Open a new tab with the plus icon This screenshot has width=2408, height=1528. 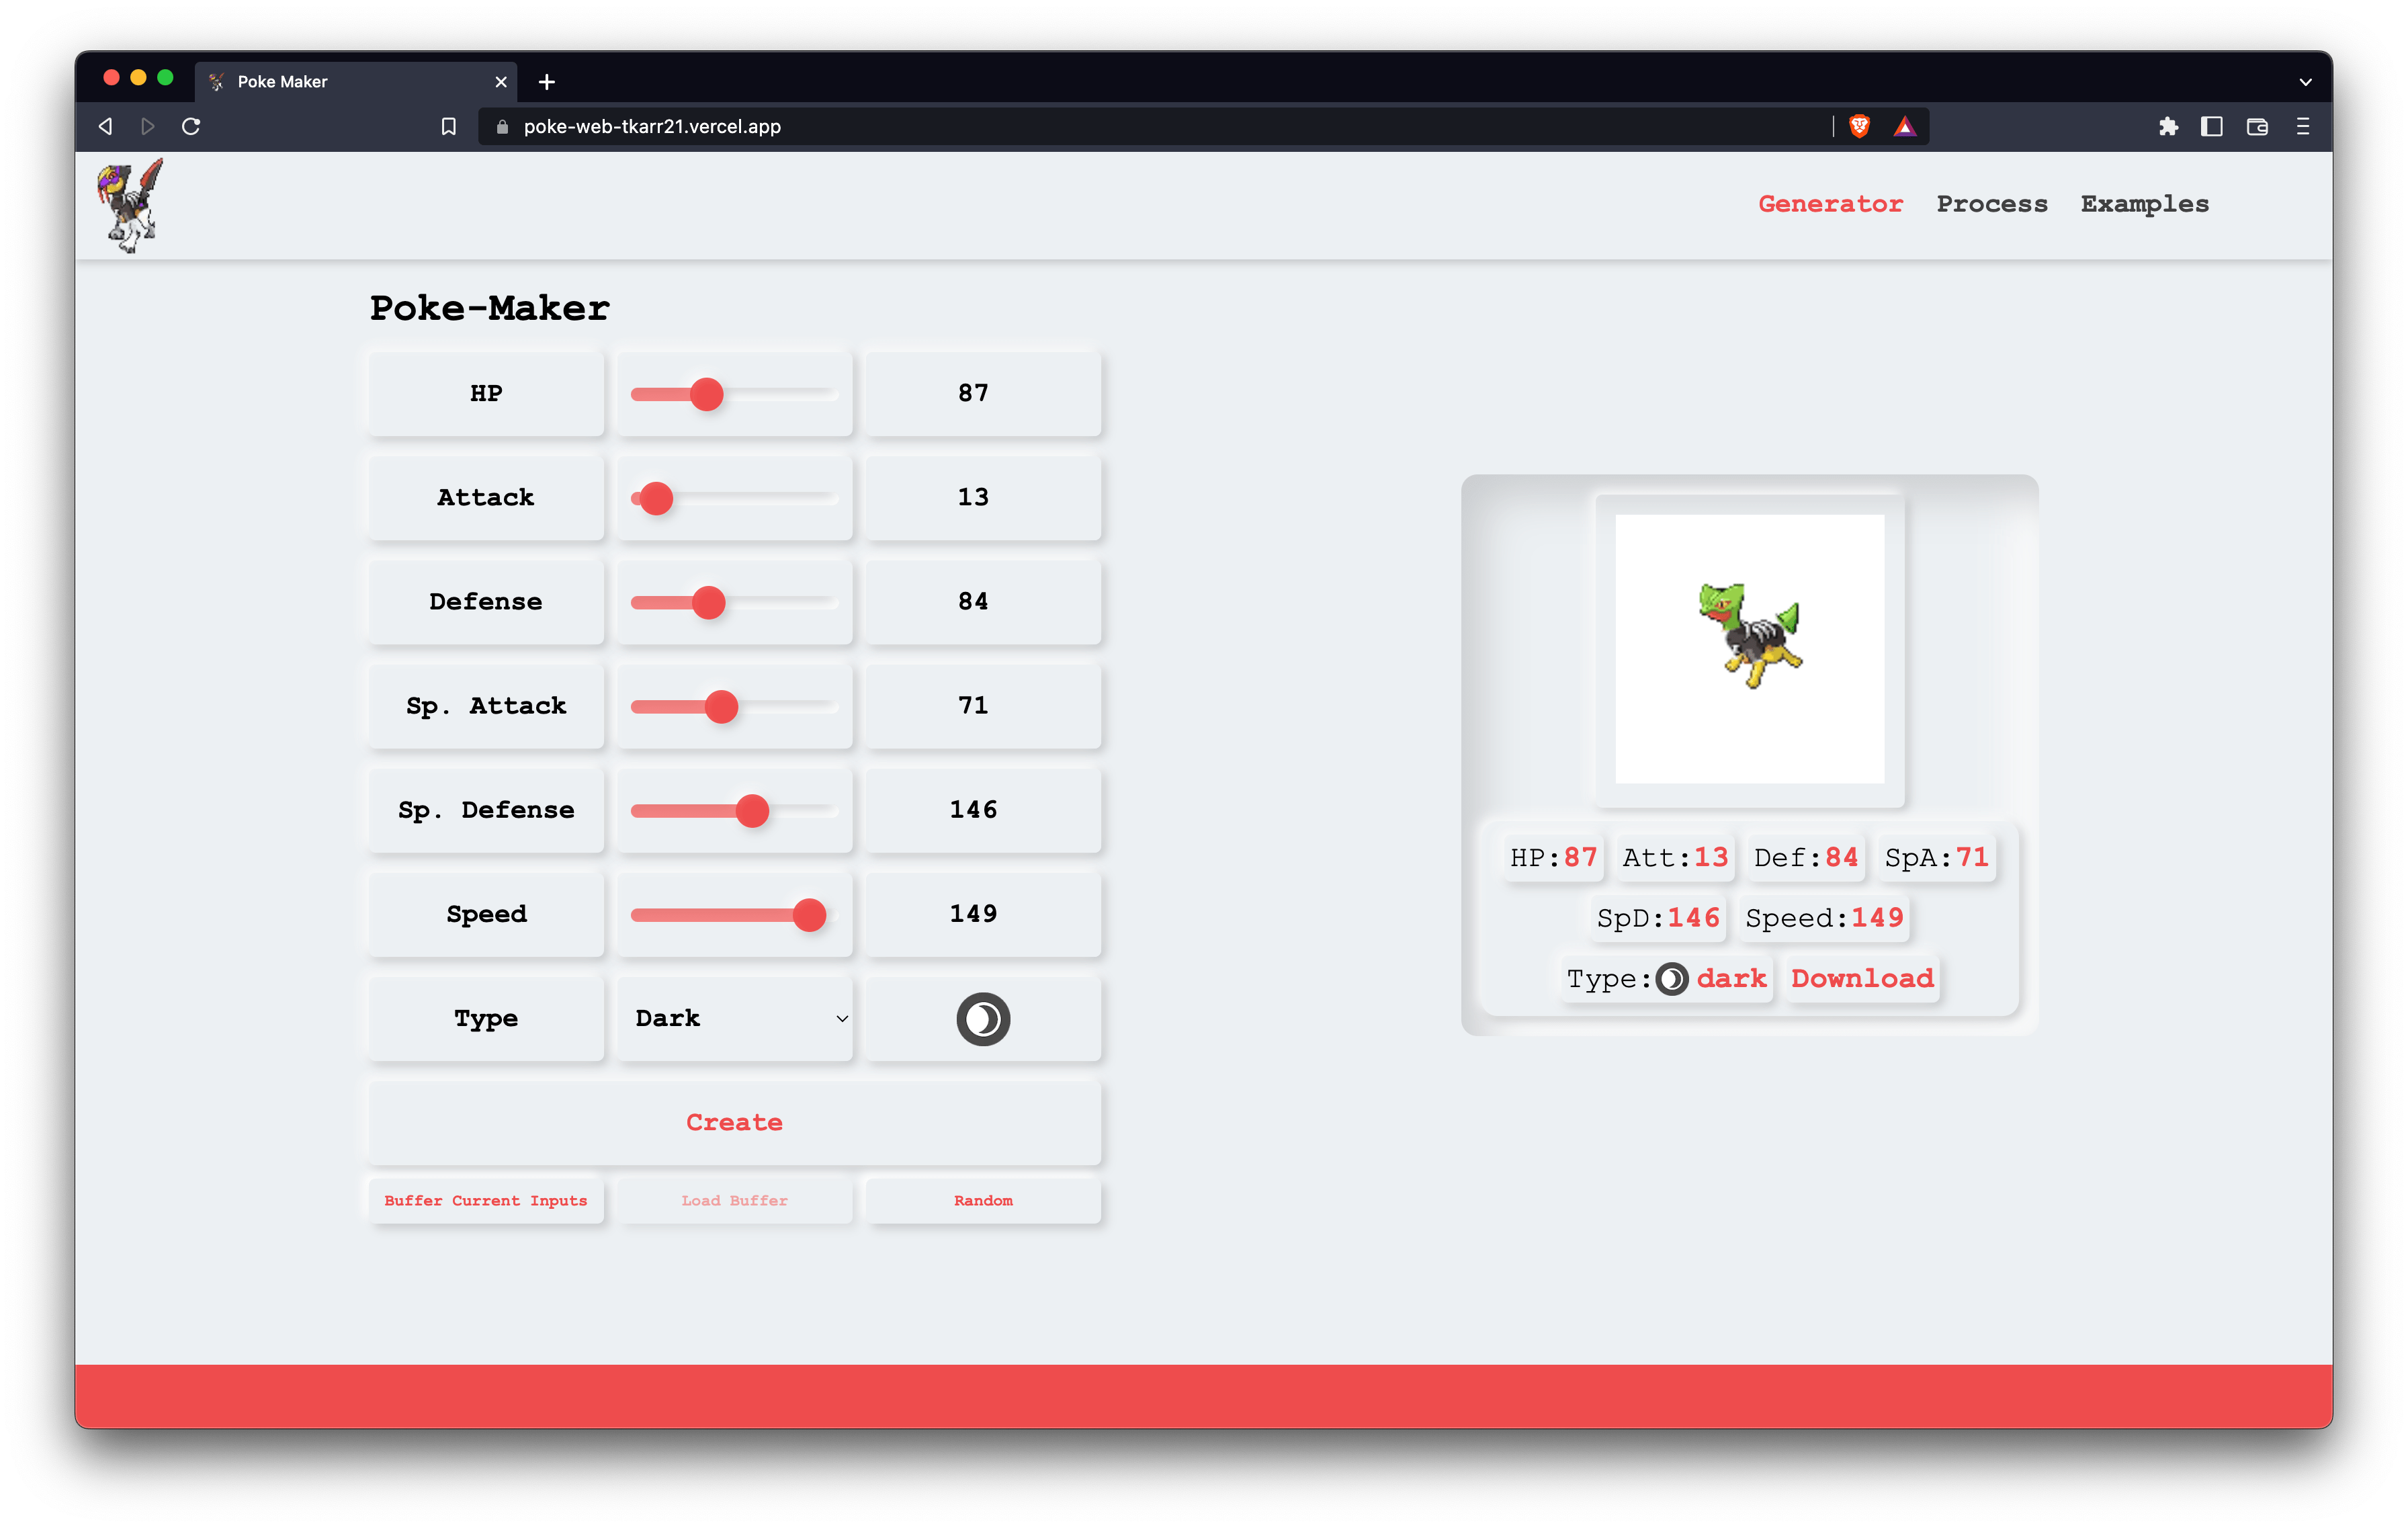[x=546, y=82]
